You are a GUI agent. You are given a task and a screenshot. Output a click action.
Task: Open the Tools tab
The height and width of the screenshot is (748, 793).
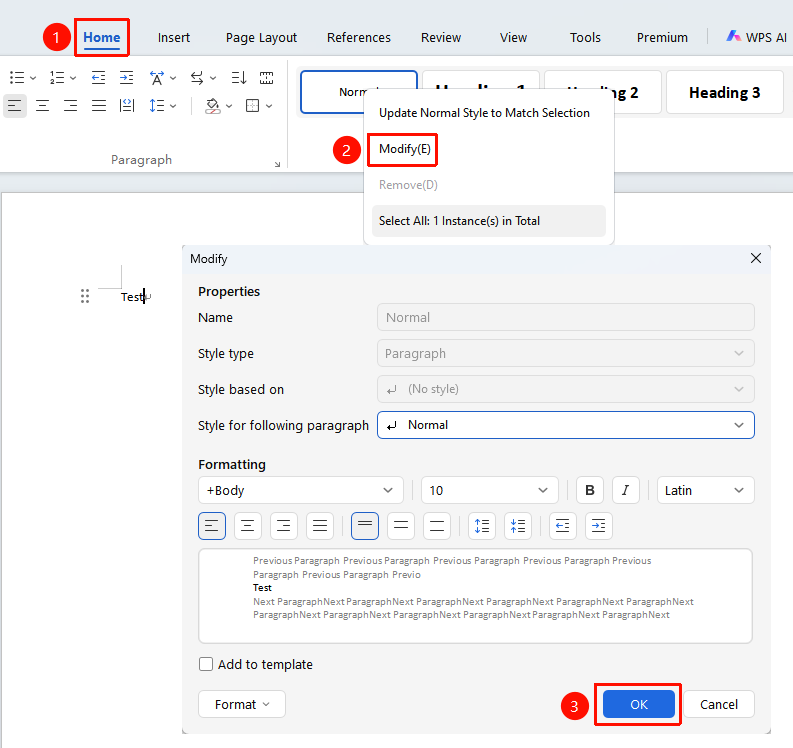pos(585,37)
